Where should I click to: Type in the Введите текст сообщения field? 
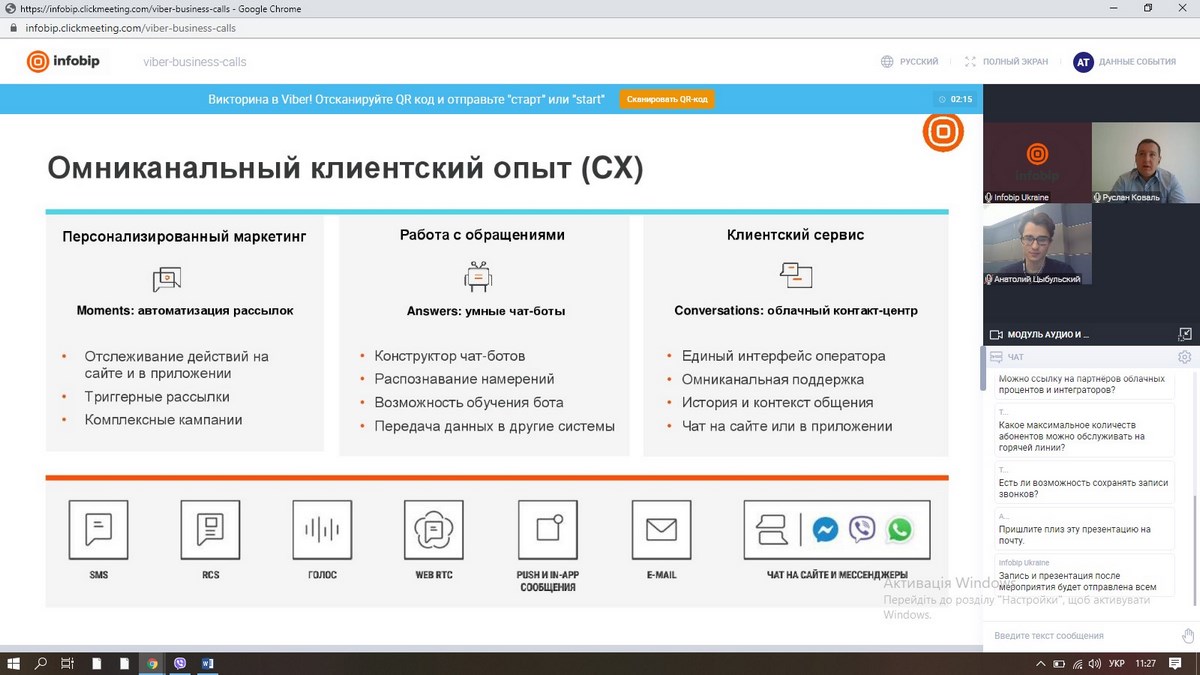click(x=1080, y=635)
